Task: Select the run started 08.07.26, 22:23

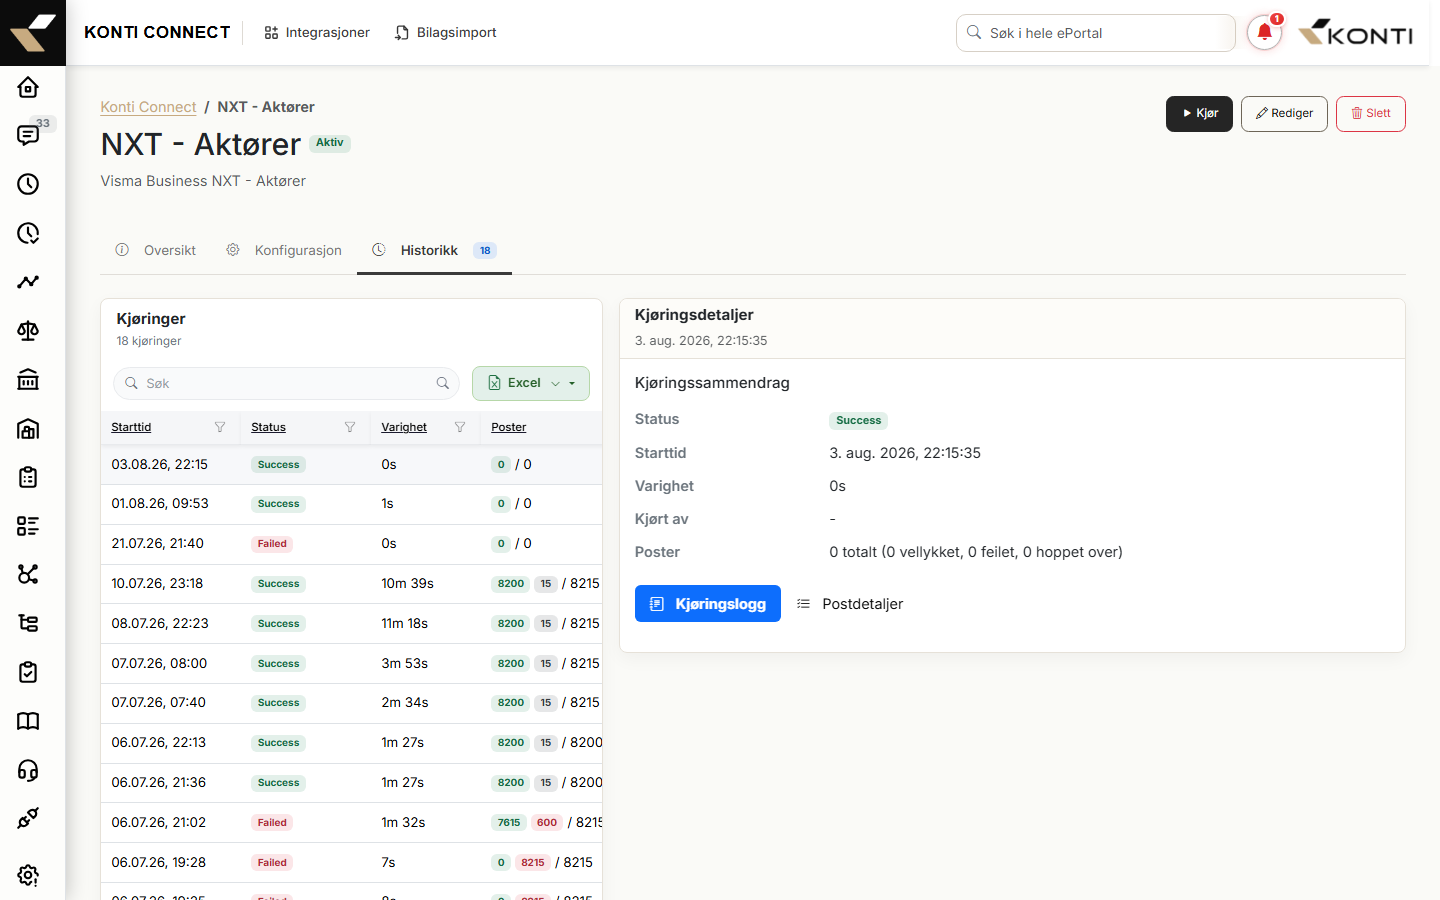Action: click(x=351, y=624)
